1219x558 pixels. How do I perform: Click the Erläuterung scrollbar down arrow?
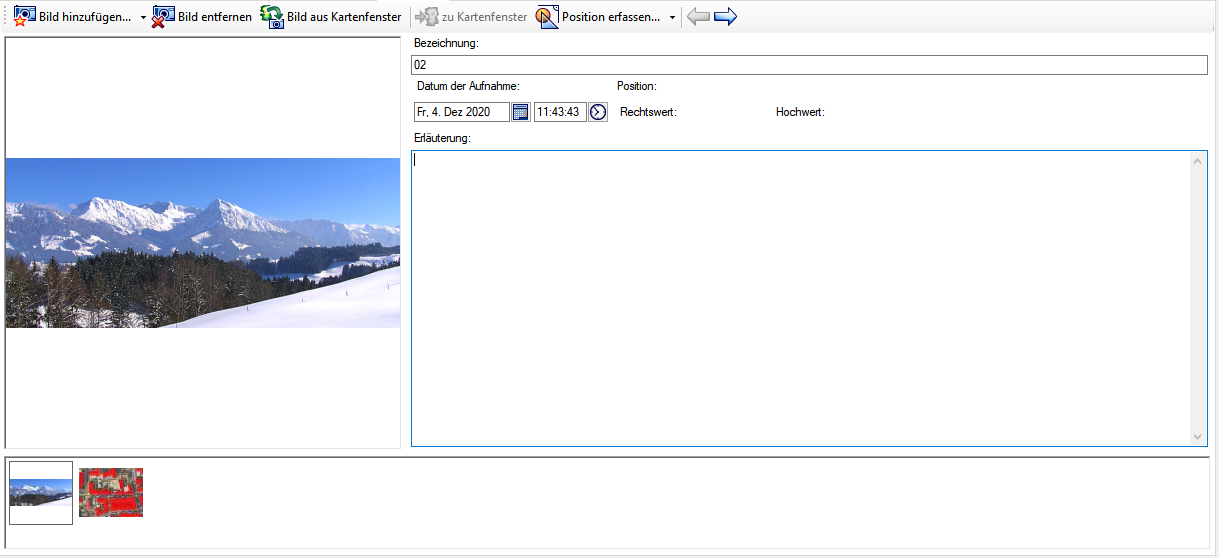1199,437
